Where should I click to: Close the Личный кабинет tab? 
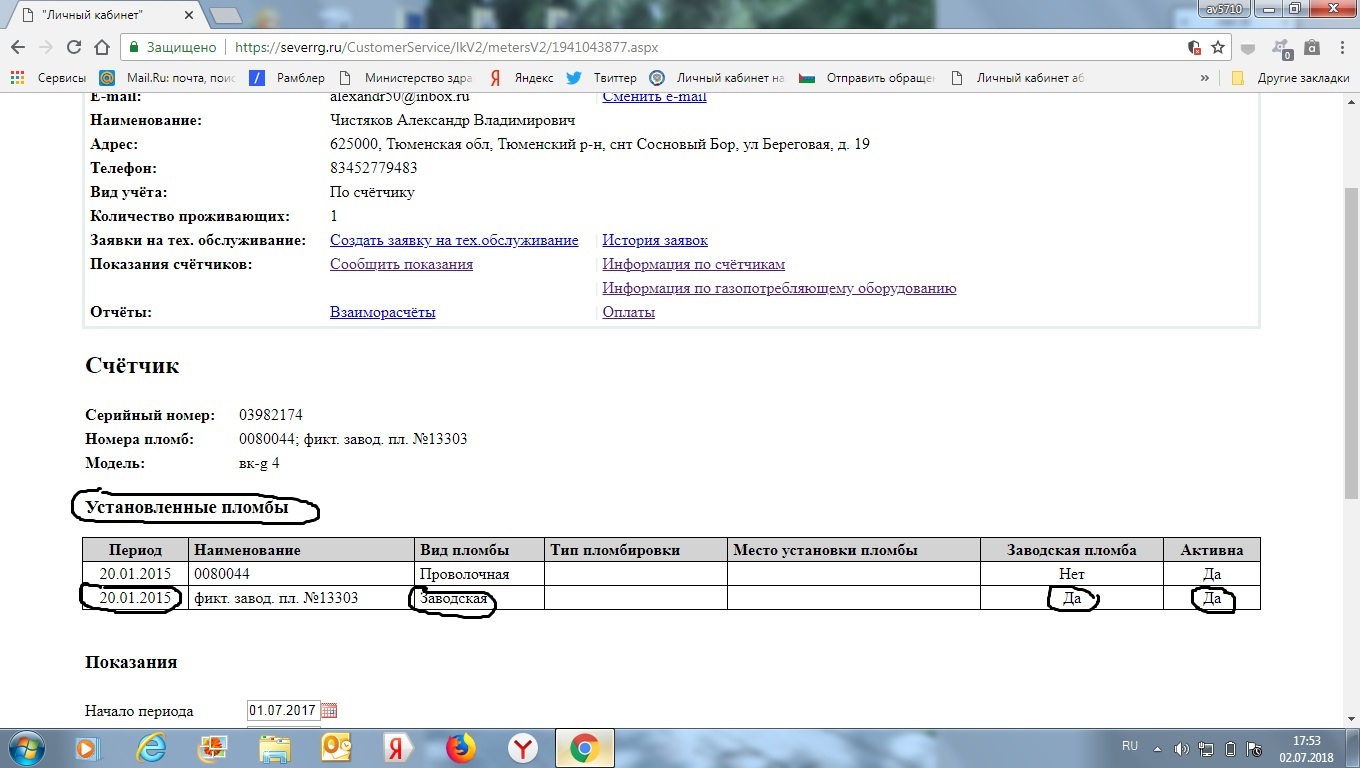coord(189,16)
